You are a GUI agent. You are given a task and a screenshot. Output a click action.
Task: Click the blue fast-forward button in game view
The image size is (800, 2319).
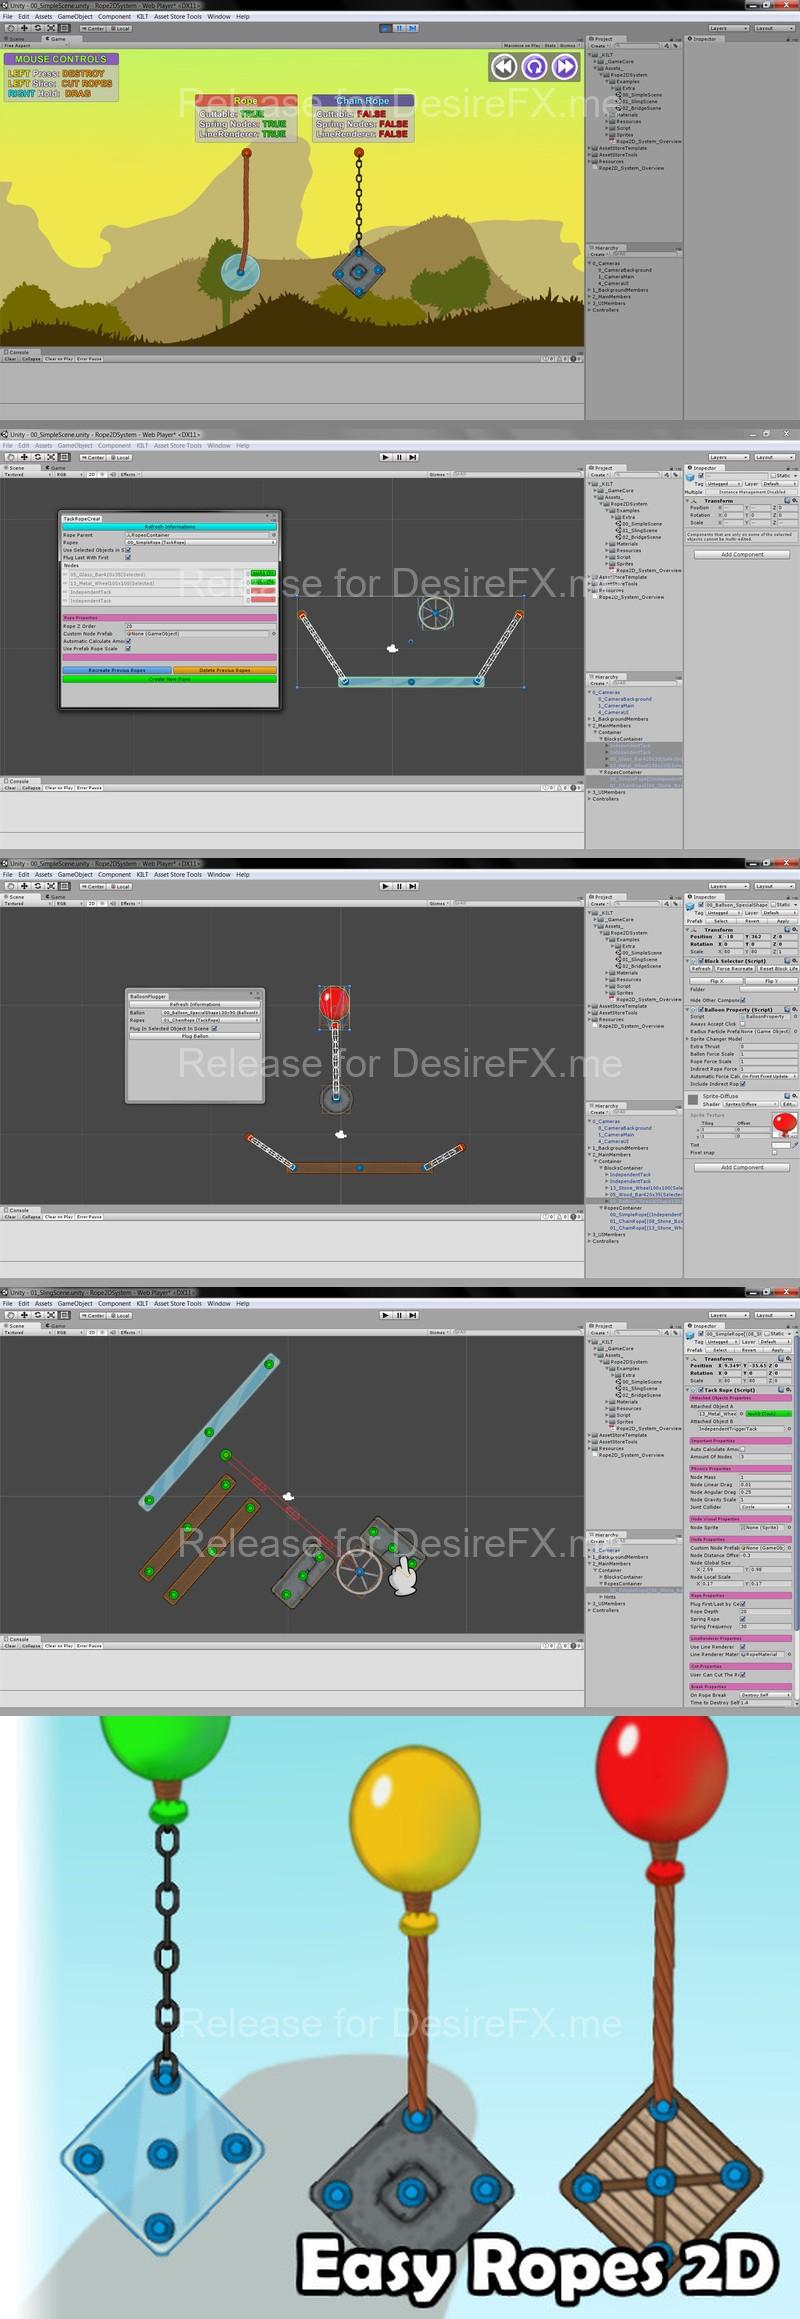(x=565, y=66)
